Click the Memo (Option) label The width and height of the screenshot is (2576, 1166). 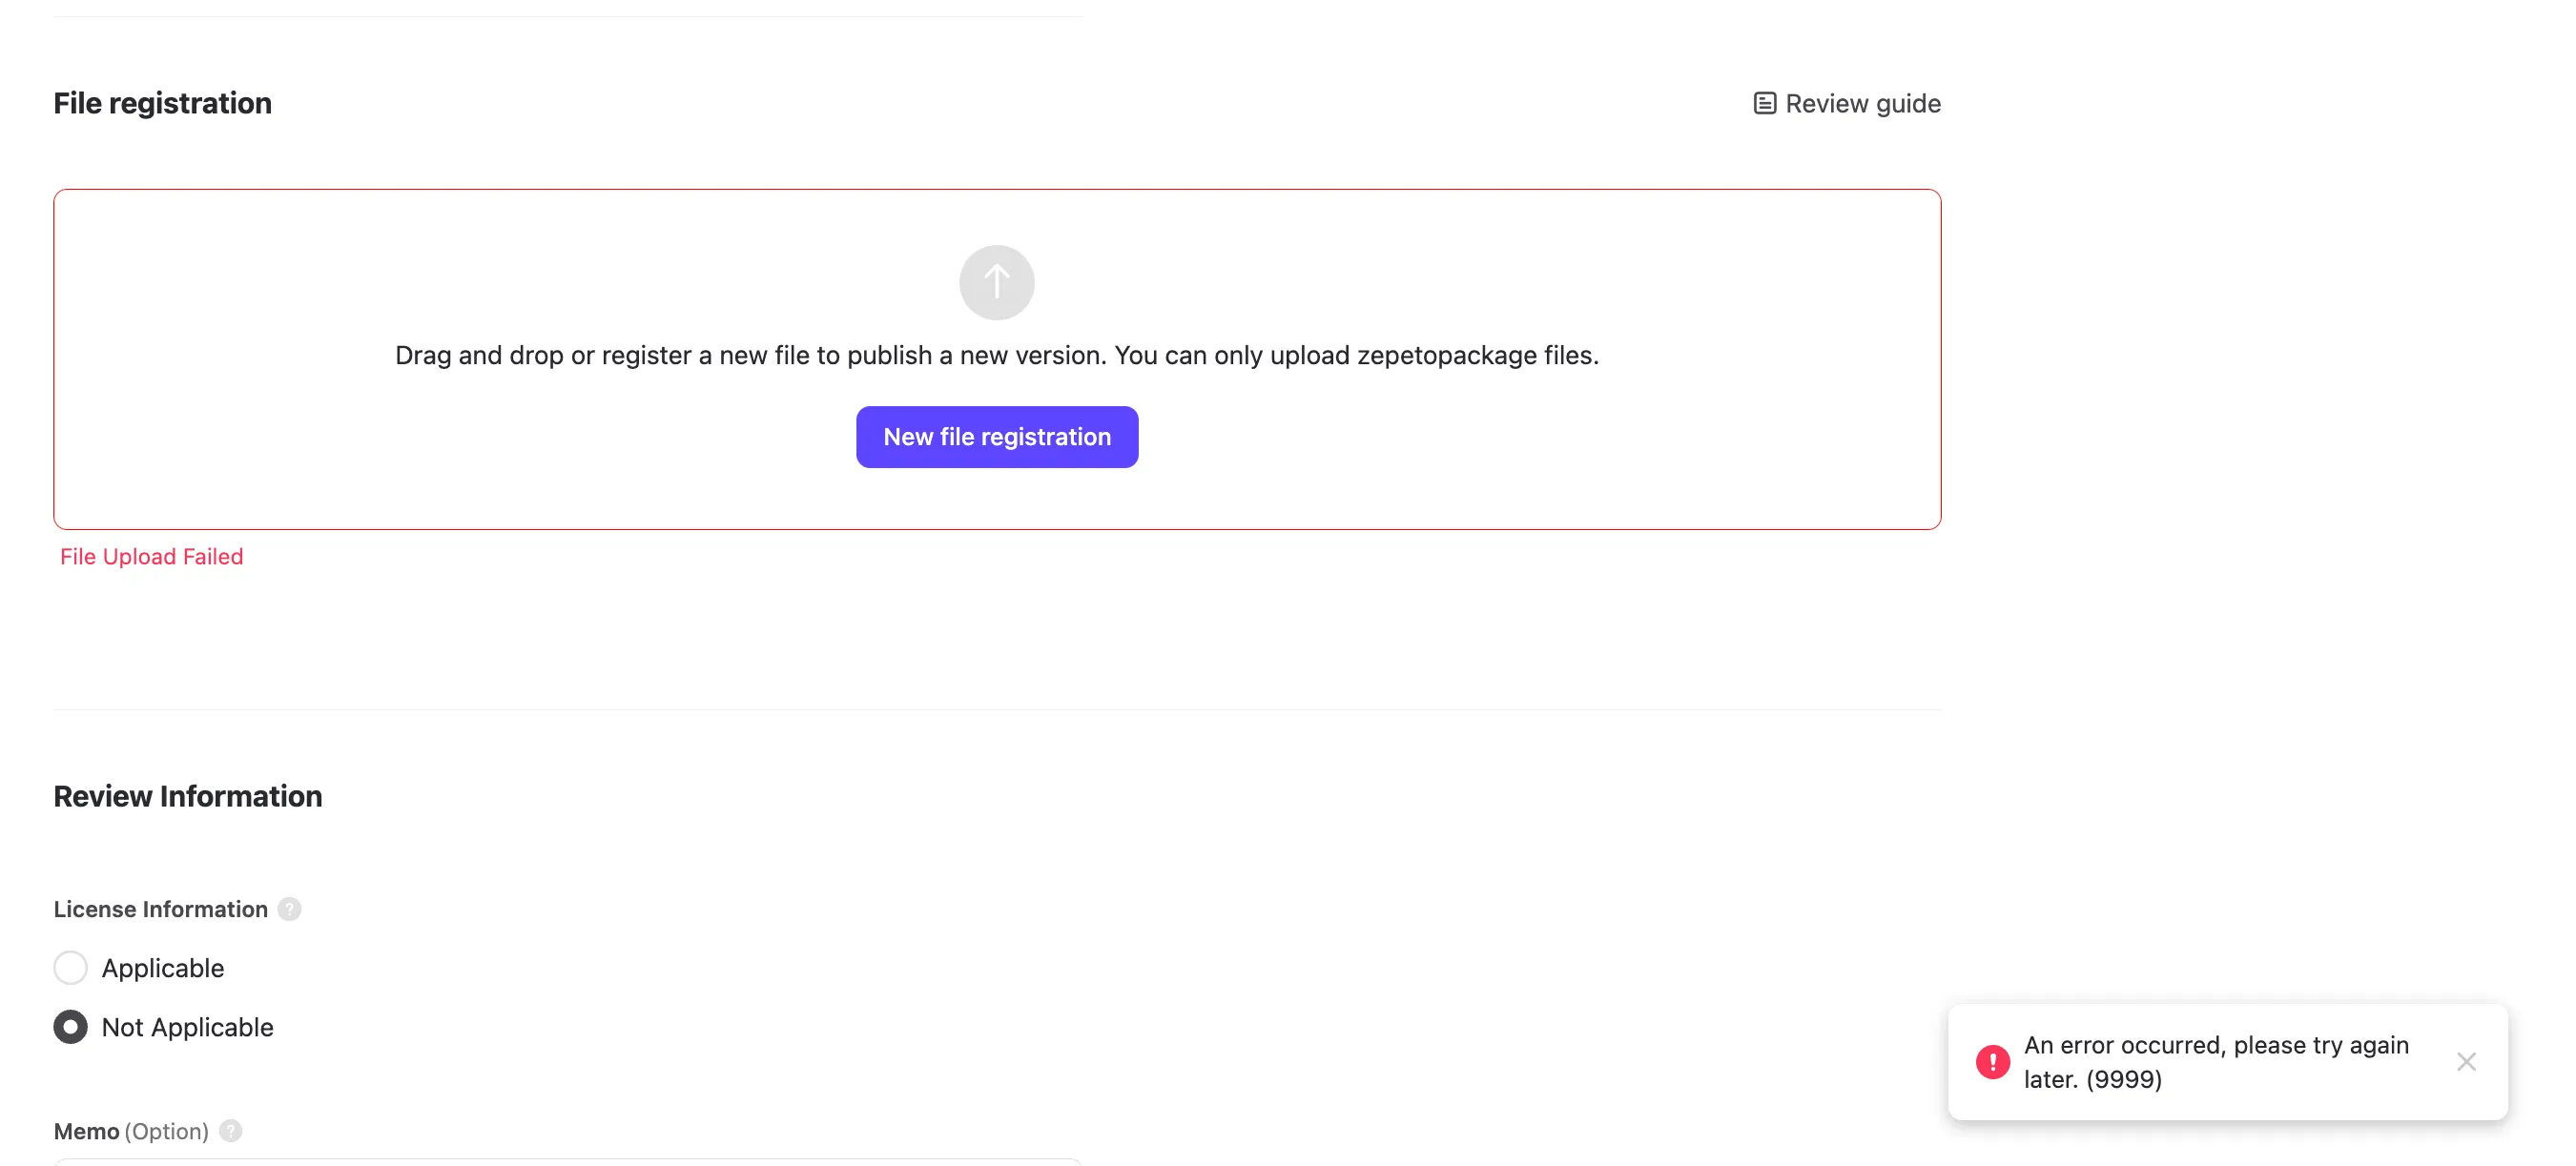[x=131, y=1130]
